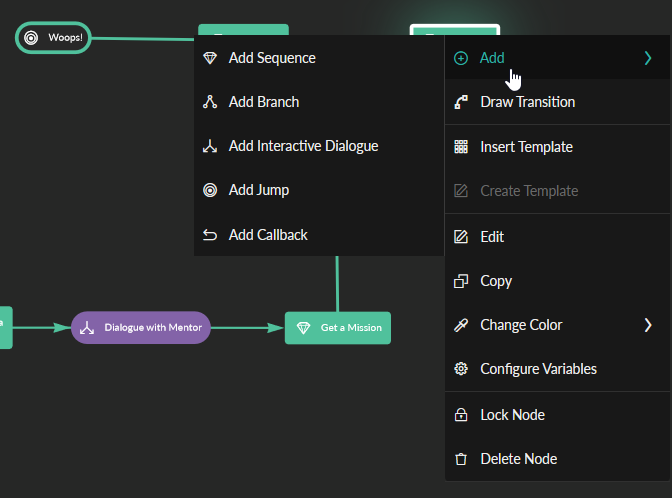Click the eyedropper icon for Change Color
Screen dimensions: 672x498
tap(461, 325)
